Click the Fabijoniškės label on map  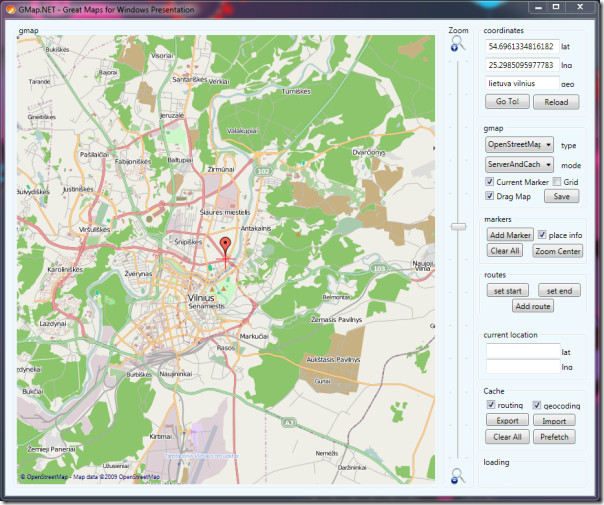coord(133,161)
